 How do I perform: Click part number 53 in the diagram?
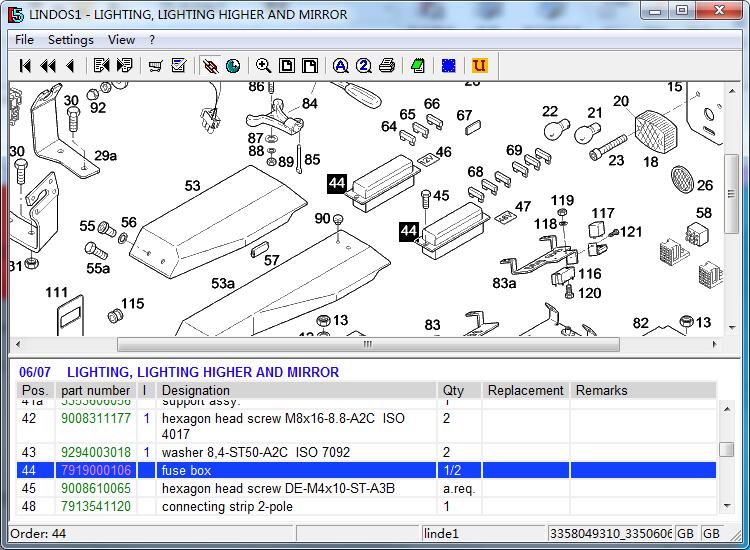(x=192, y=186)
